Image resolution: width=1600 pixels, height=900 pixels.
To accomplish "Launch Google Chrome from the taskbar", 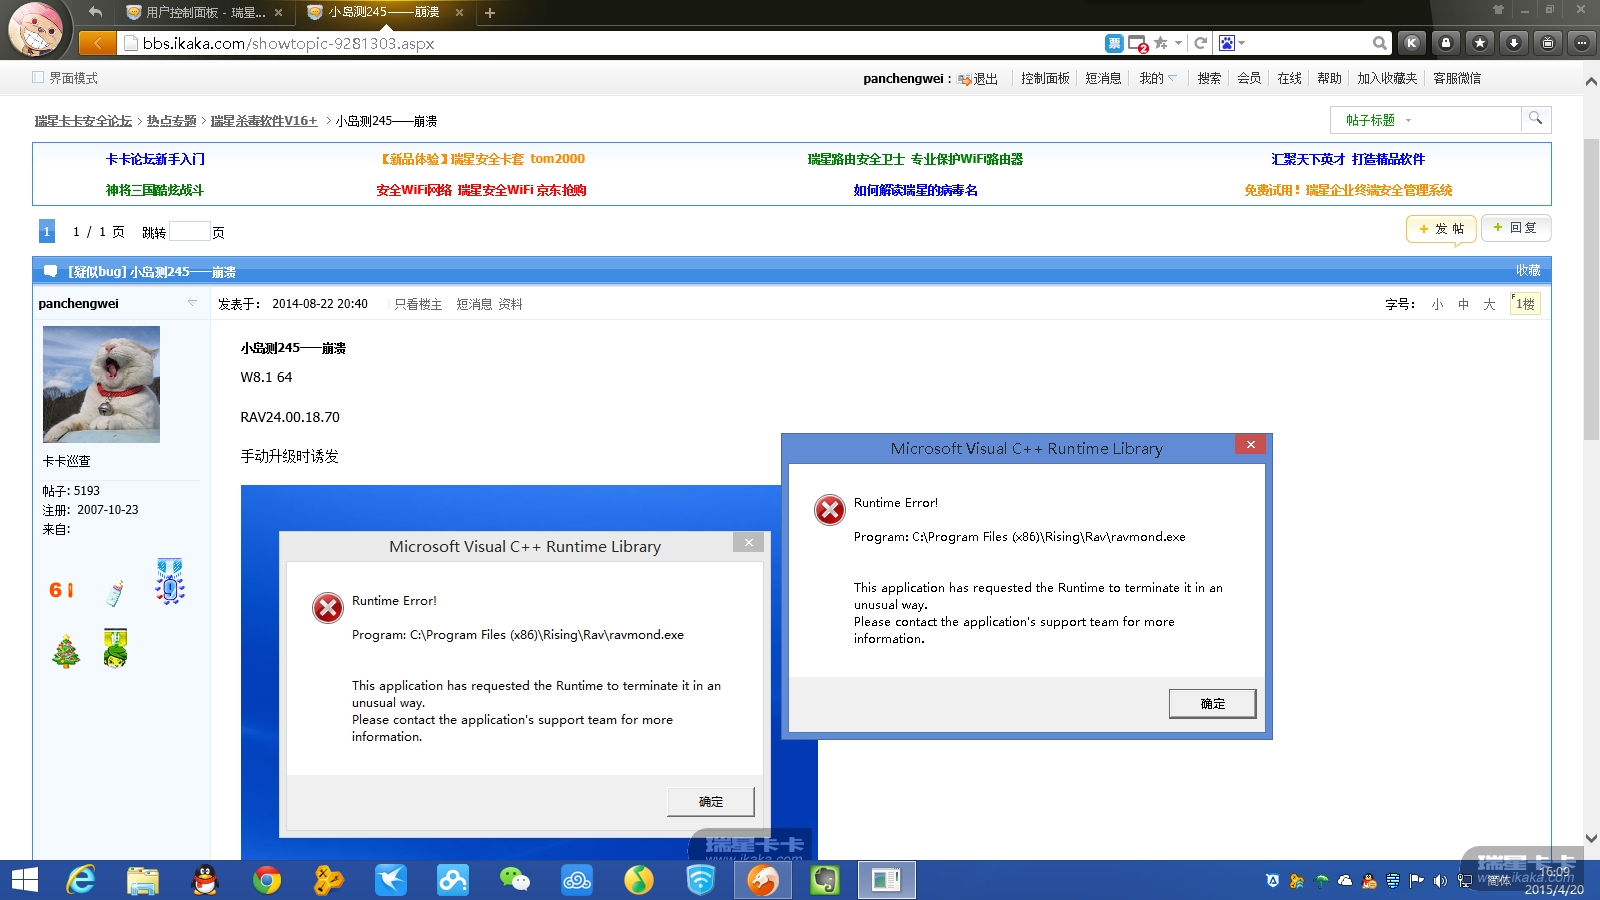I will click(267, 880).
